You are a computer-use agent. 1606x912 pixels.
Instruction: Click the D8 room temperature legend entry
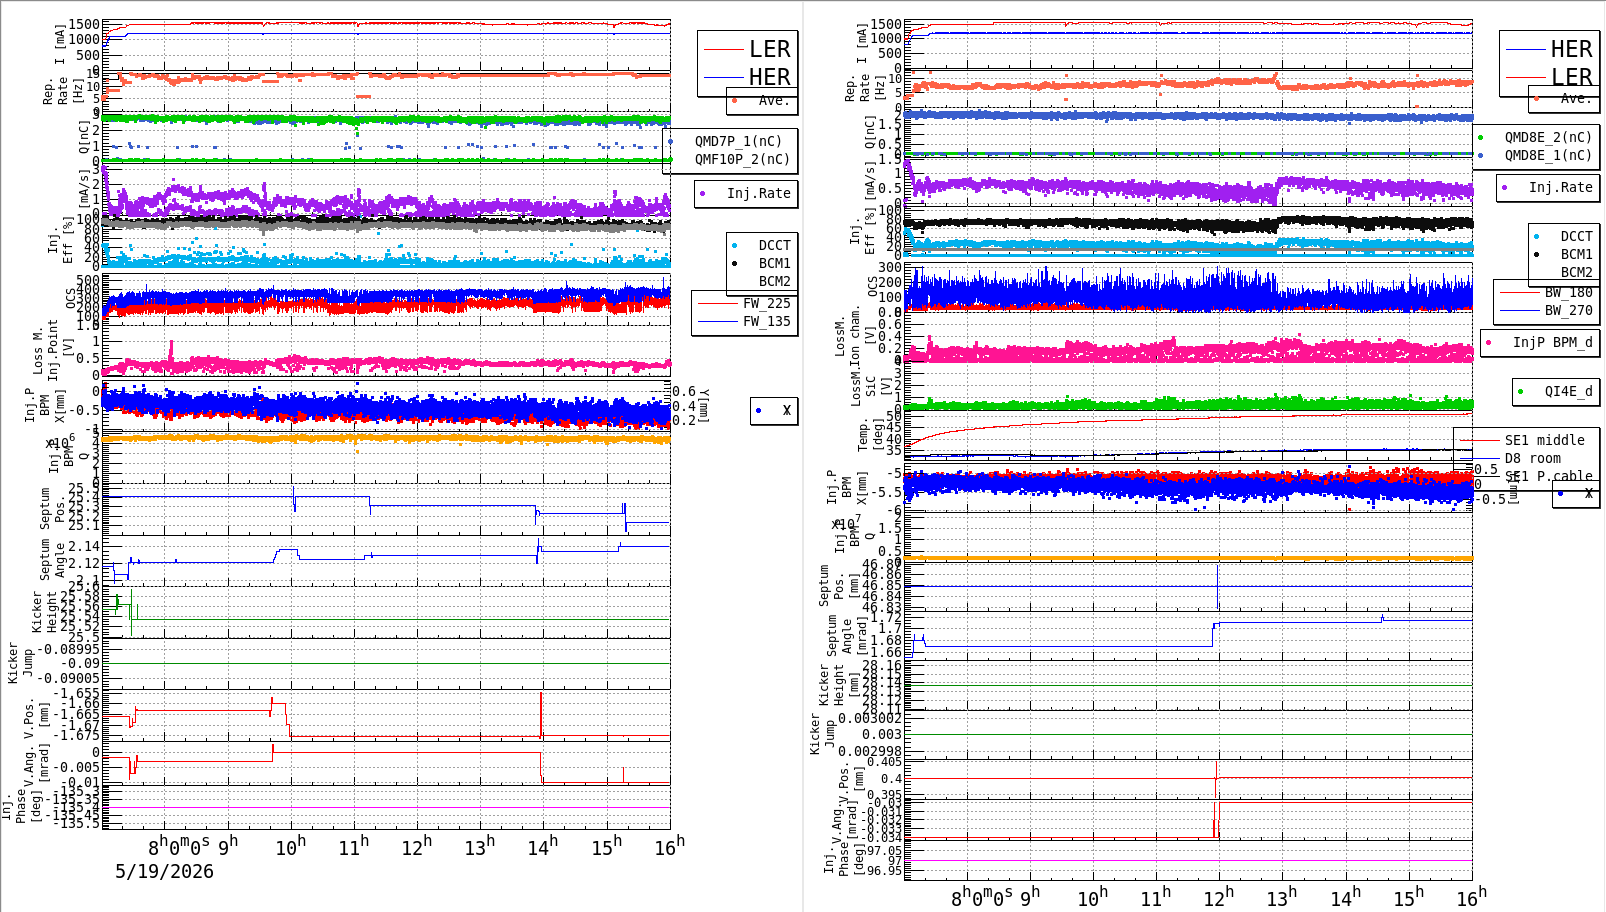pyautogui.click(x=1532, y=458)
